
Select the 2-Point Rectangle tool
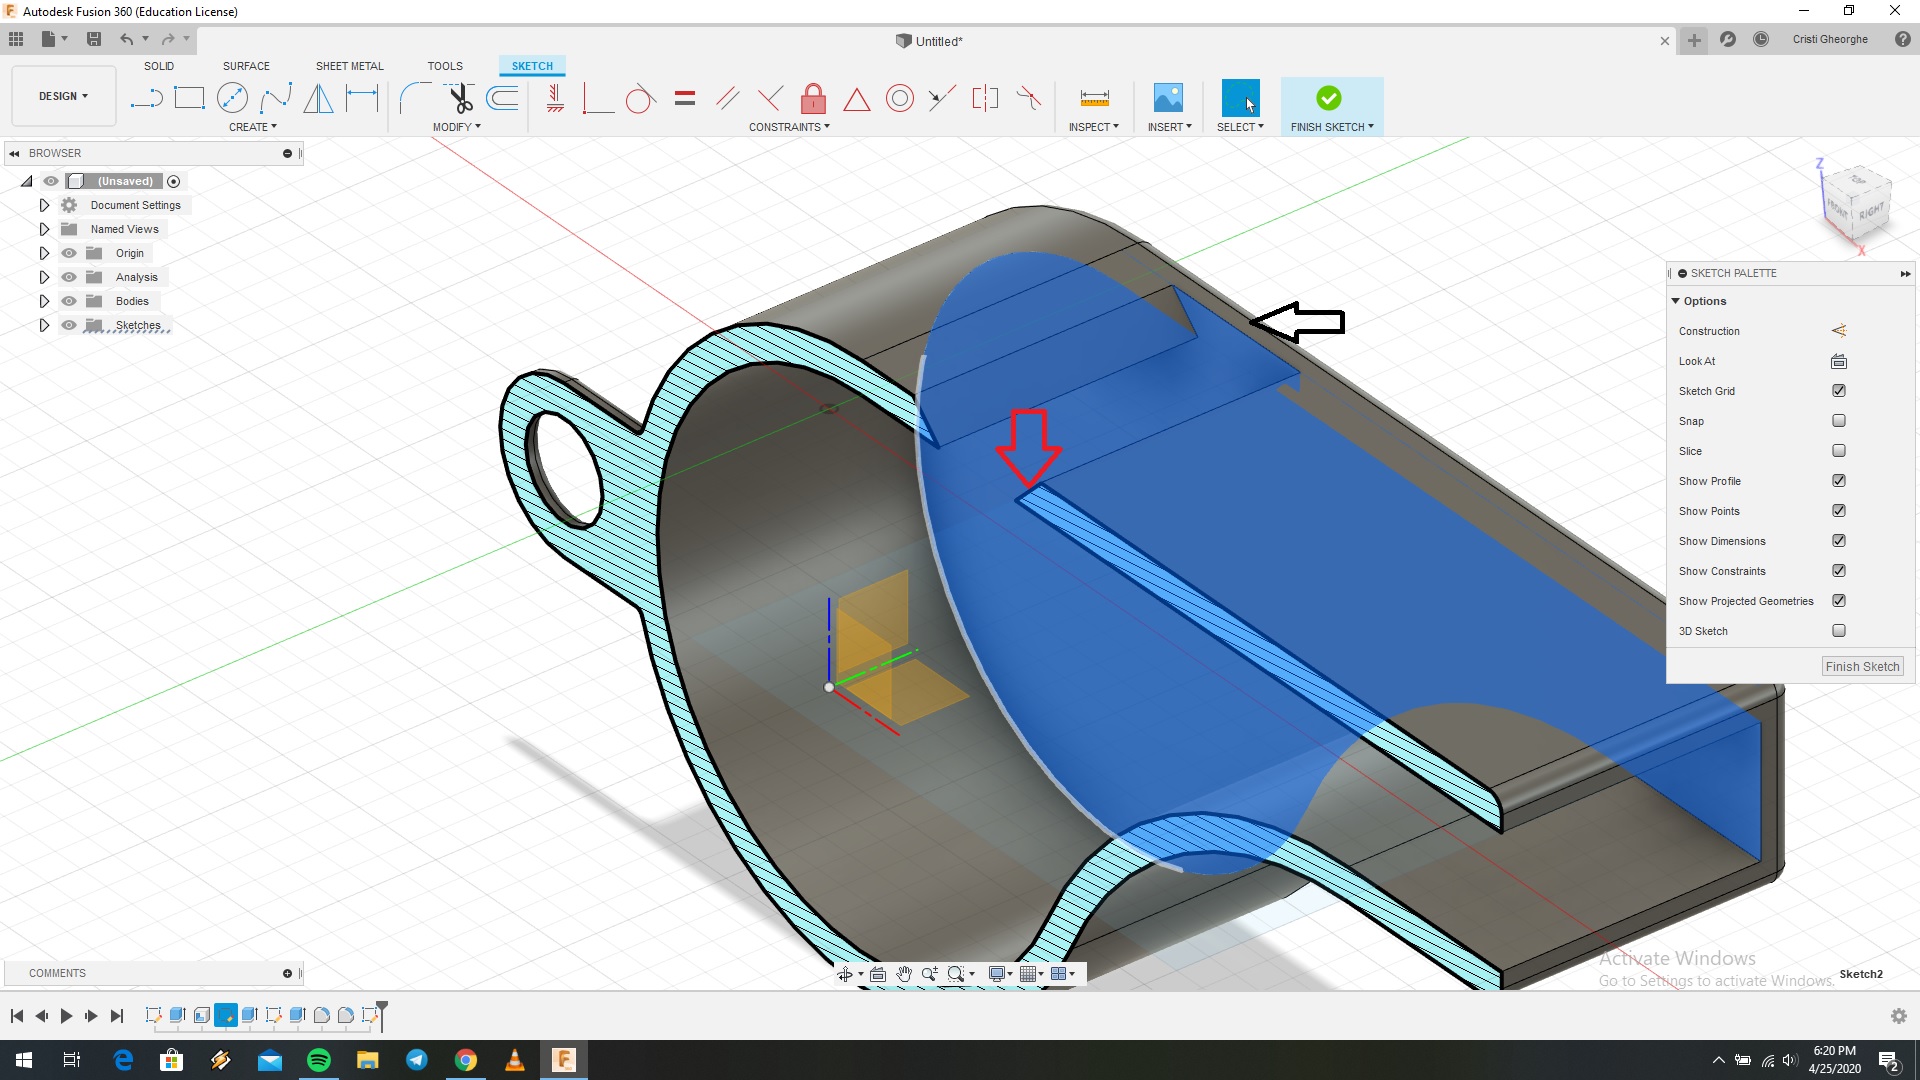click(x=190, y=97)
